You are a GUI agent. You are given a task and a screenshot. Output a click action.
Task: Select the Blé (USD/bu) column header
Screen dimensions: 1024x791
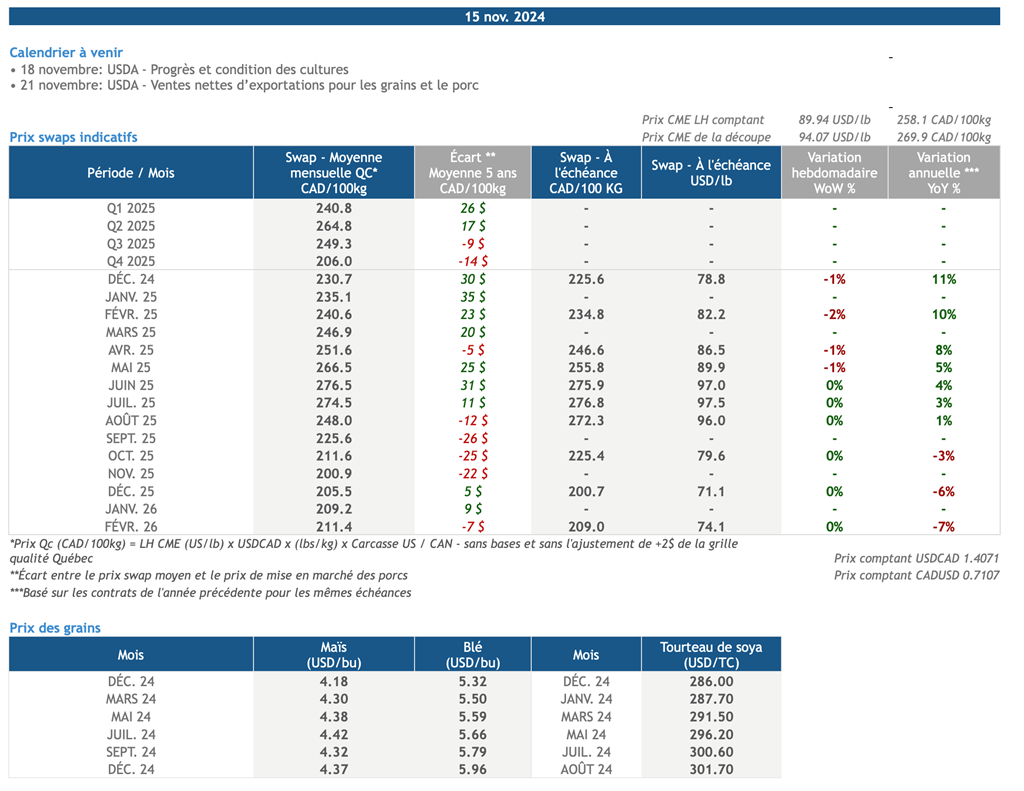472,655
